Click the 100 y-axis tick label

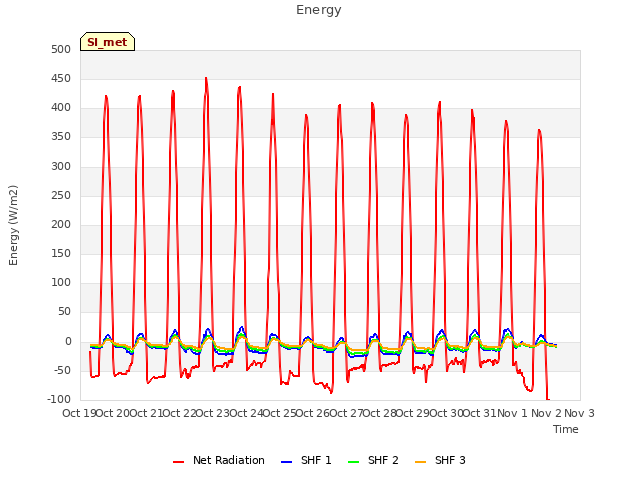click(x=61, y=283)
